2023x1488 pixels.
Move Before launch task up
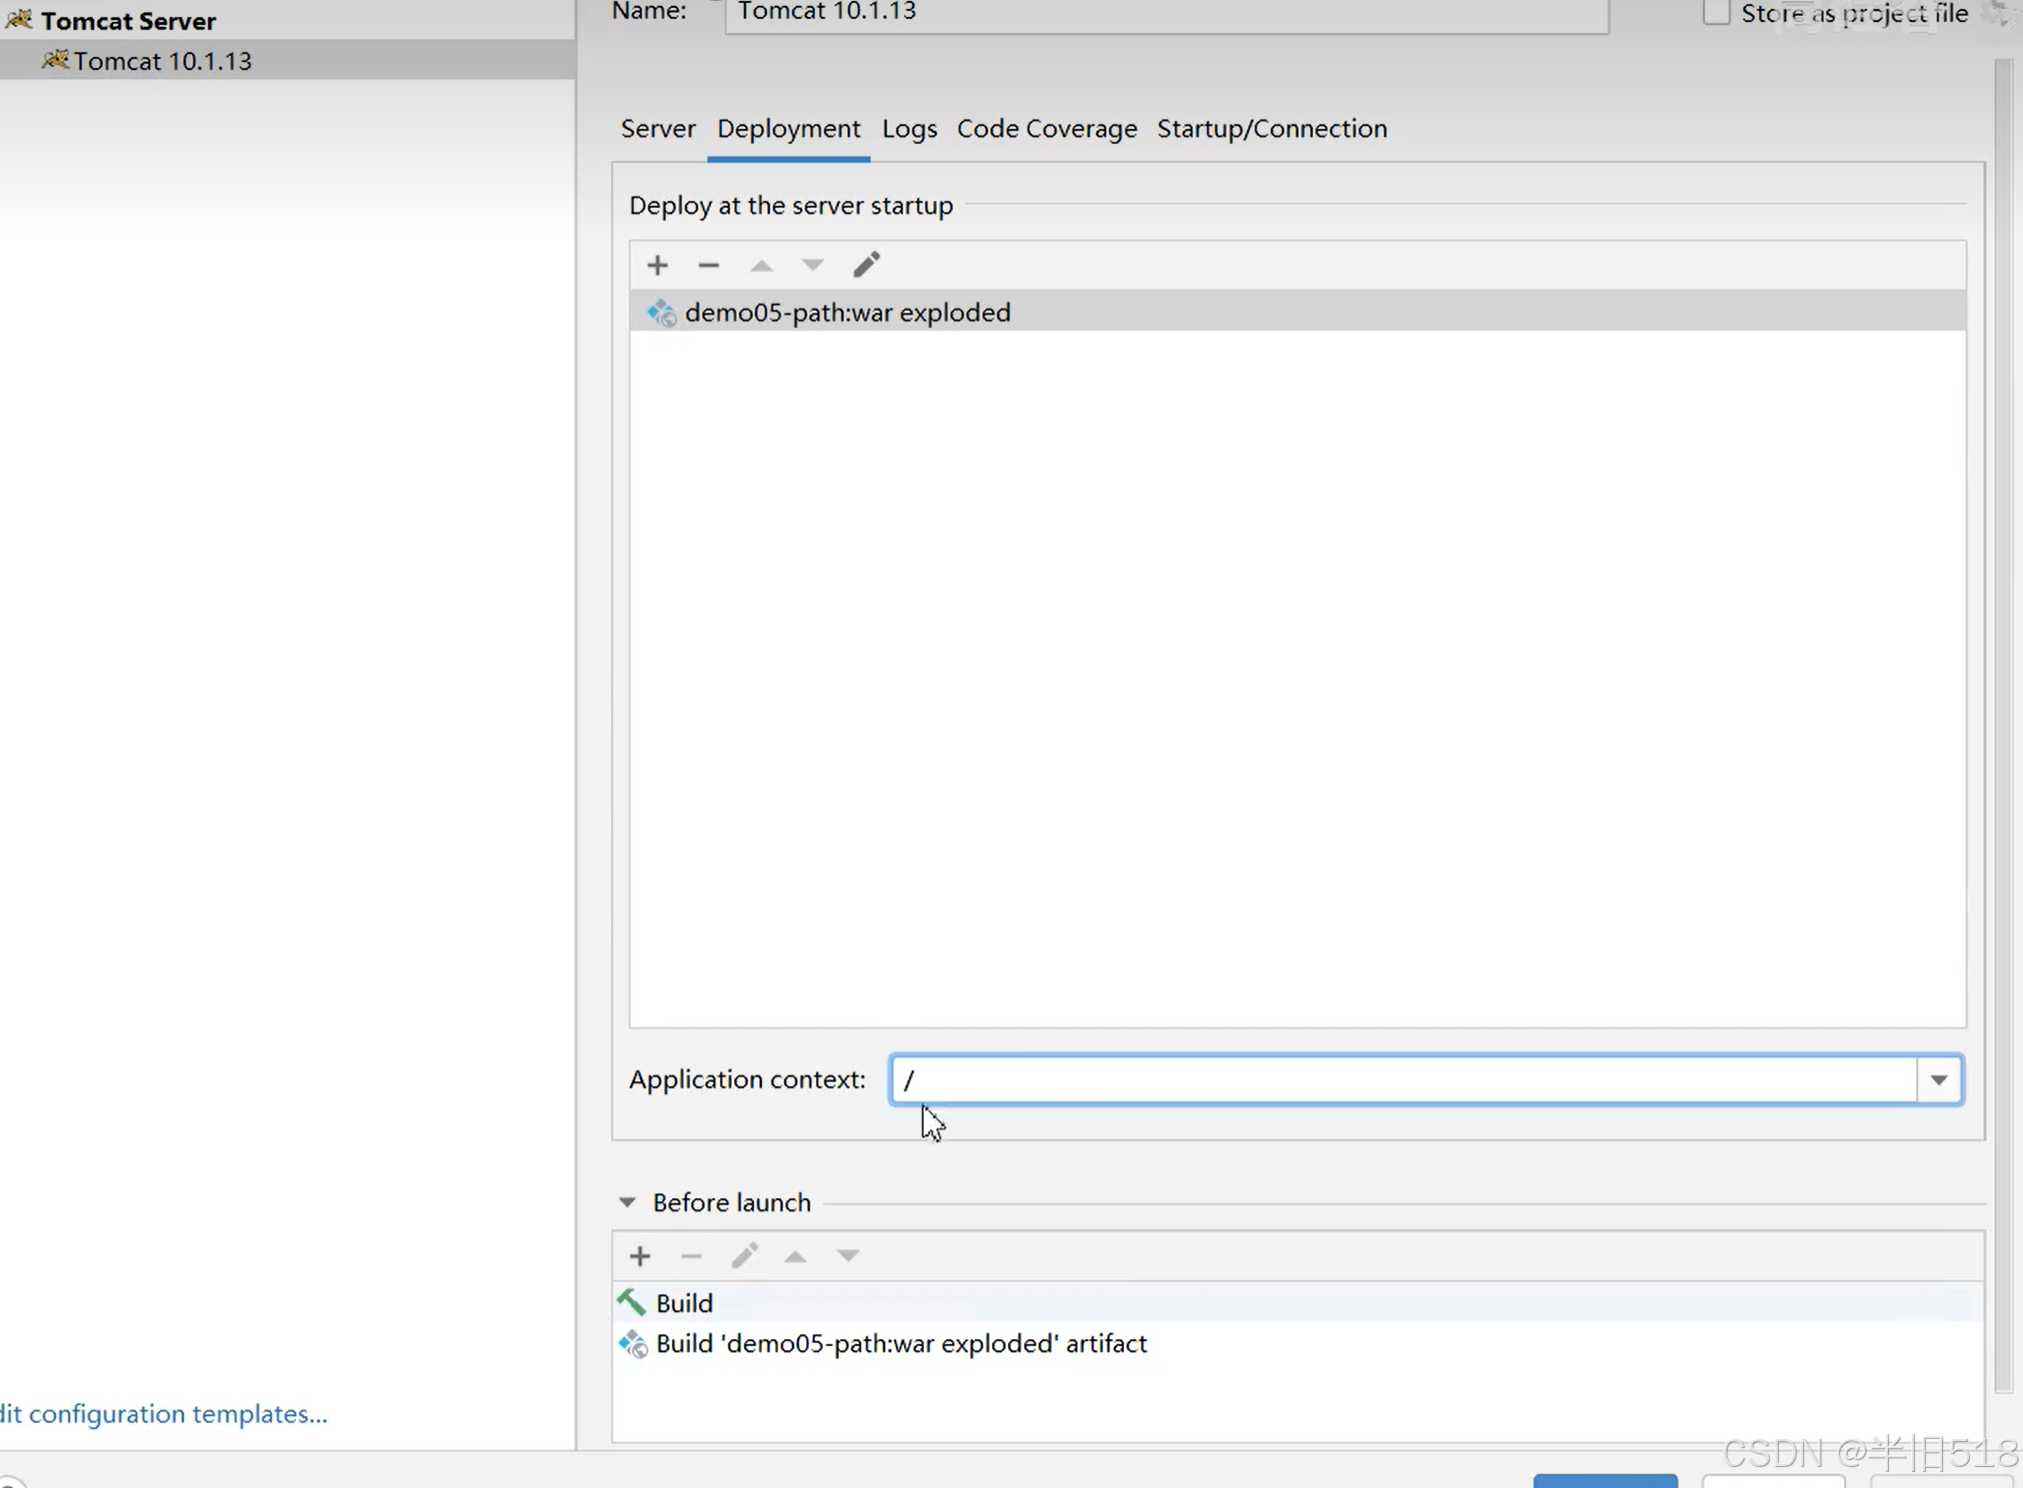tap(795, 1256)
